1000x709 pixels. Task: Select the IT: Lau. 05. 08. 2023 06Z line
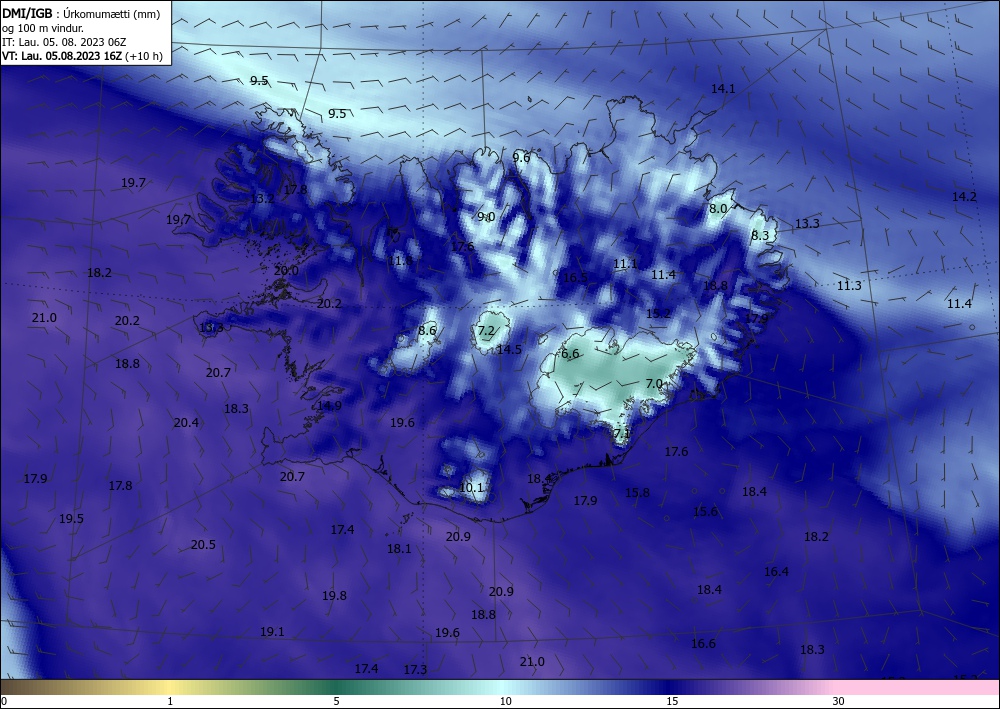pos(64,42)
